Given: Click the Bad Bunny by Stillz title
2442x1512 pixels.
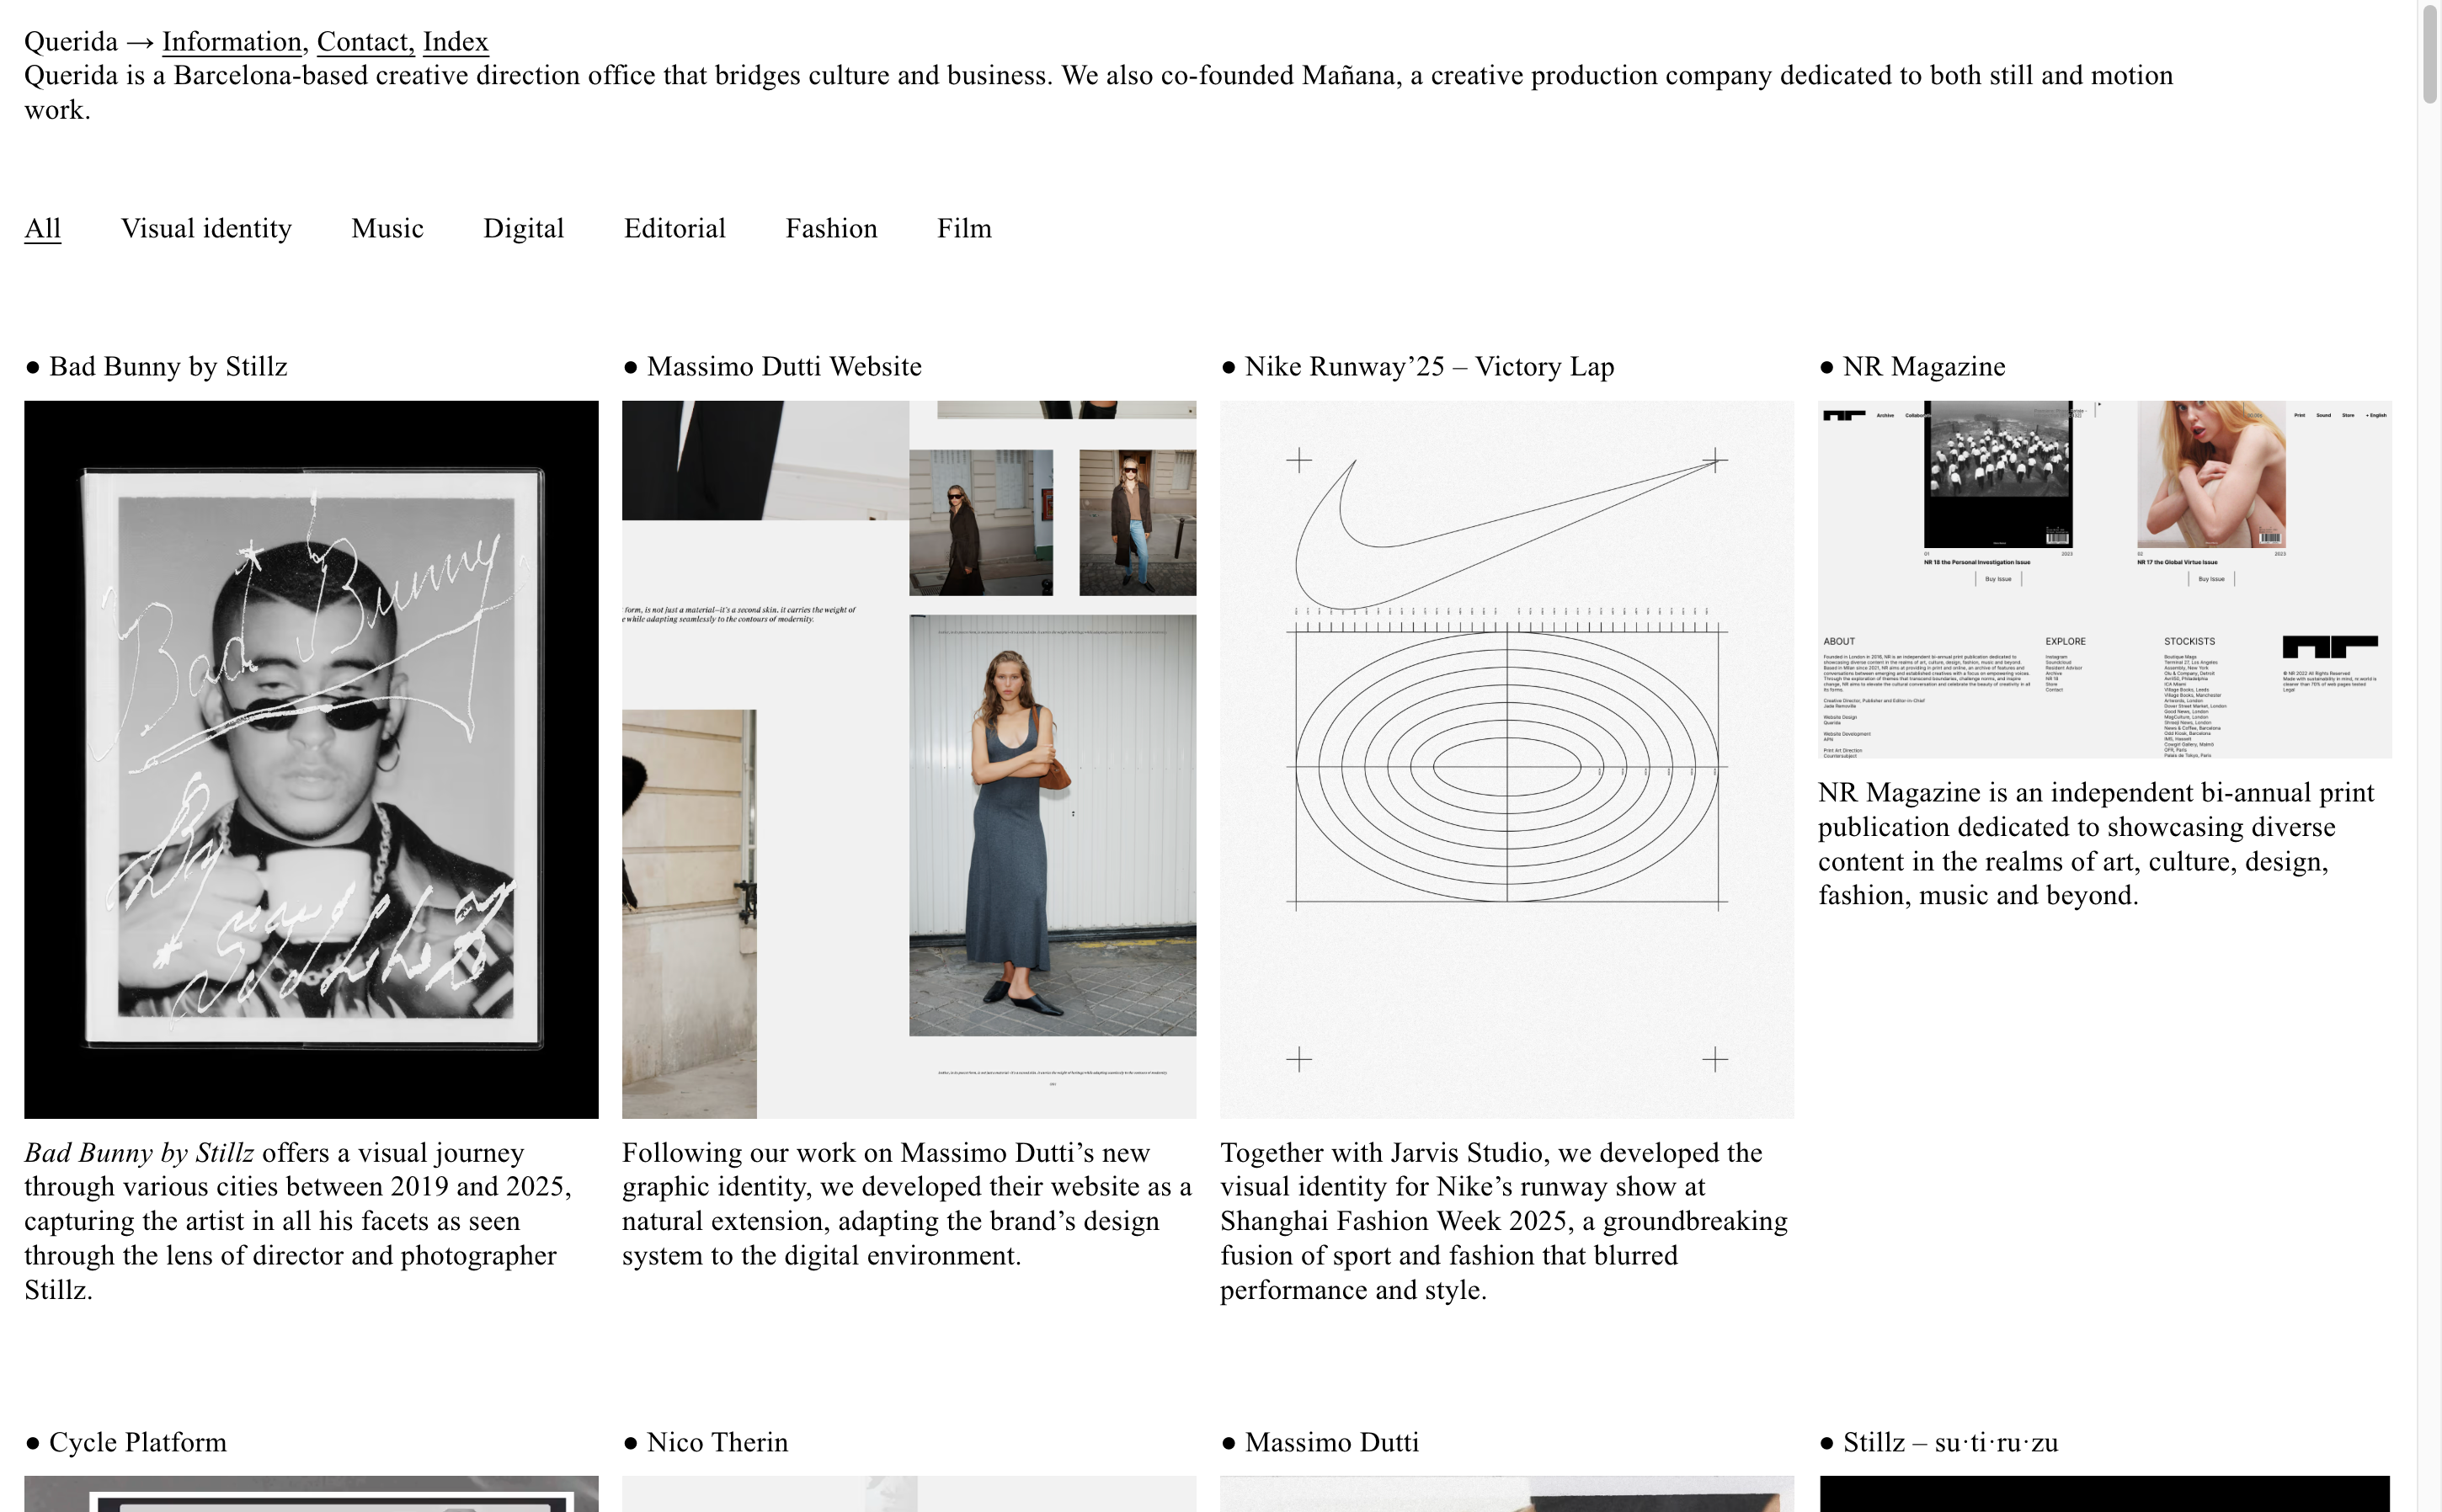Looking at the screenshot, I should point(167,367).
